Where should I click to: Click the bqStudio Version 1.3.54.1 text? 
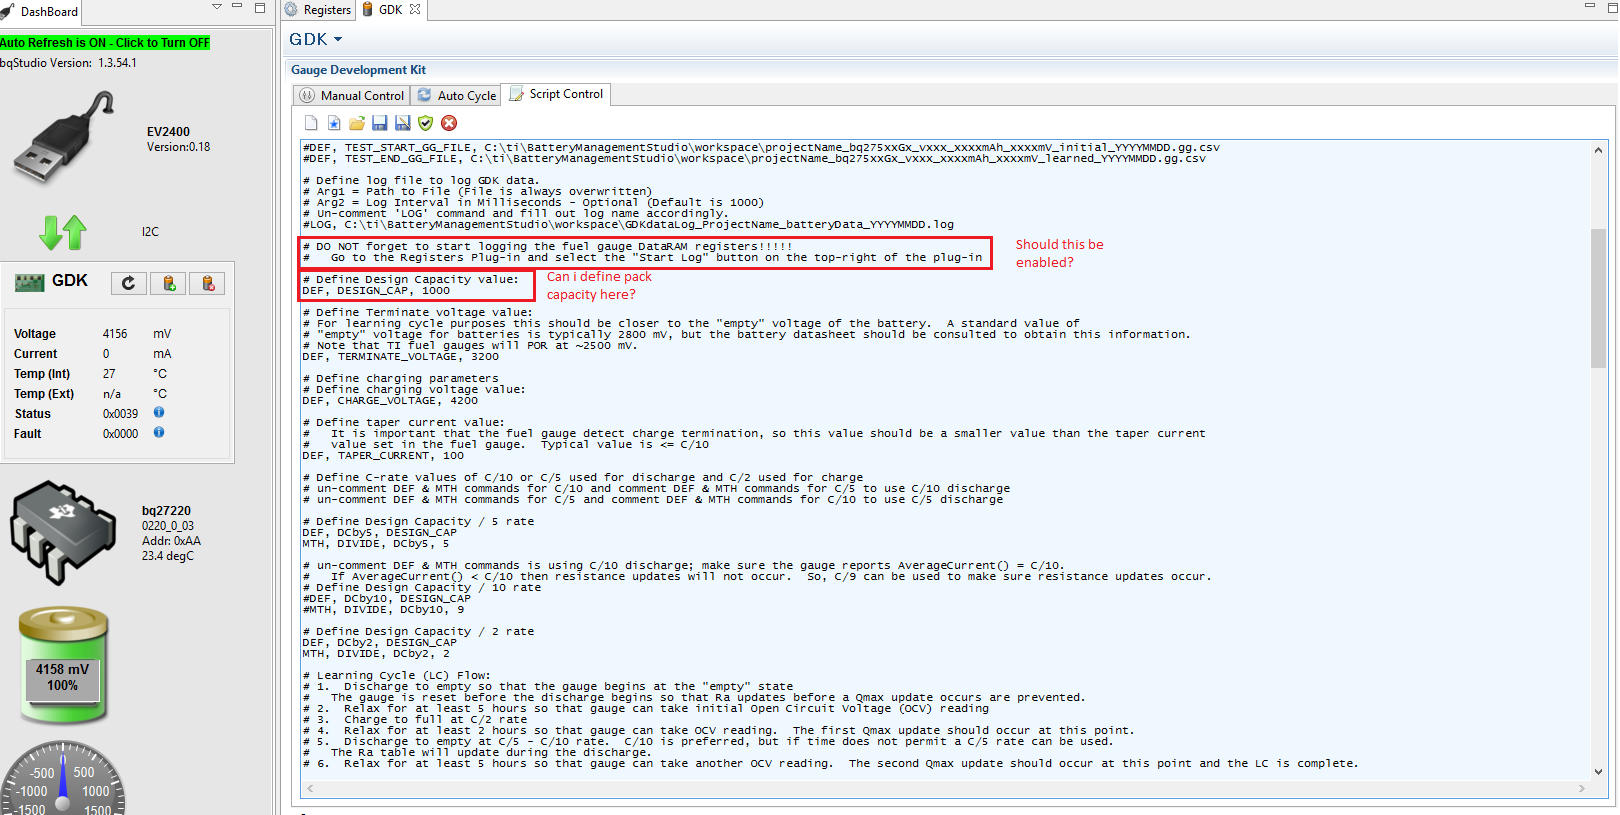click(x=68, y=63)
